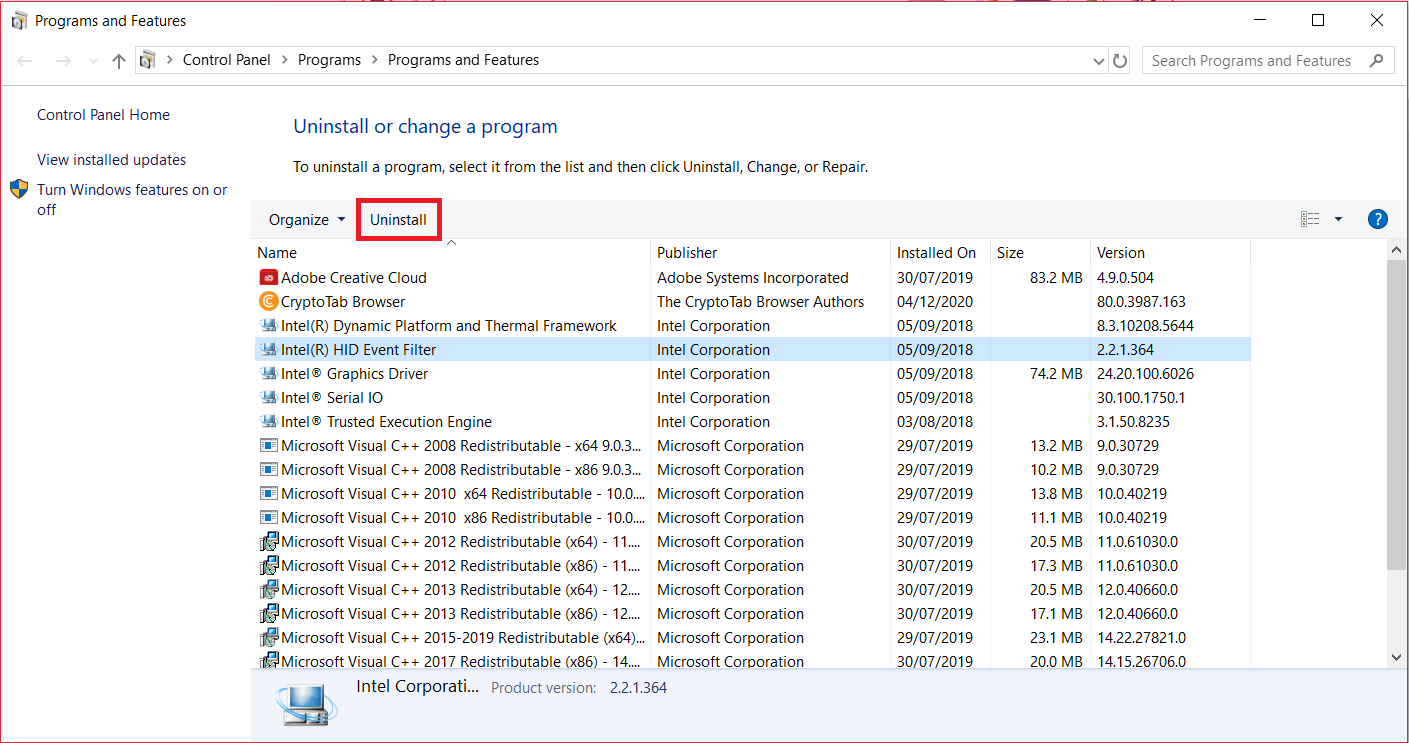Click the CryptoTab Browser orange icon

[268, 302]
